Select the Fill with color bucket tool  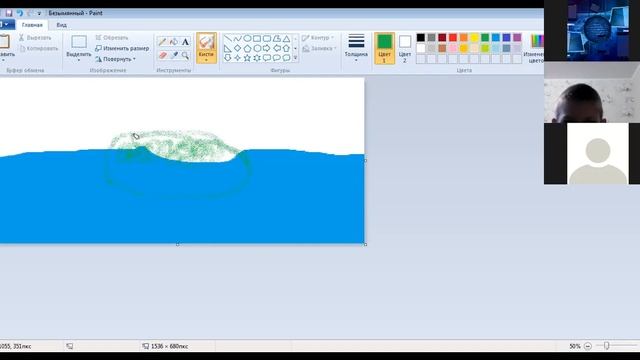point(174,42)
